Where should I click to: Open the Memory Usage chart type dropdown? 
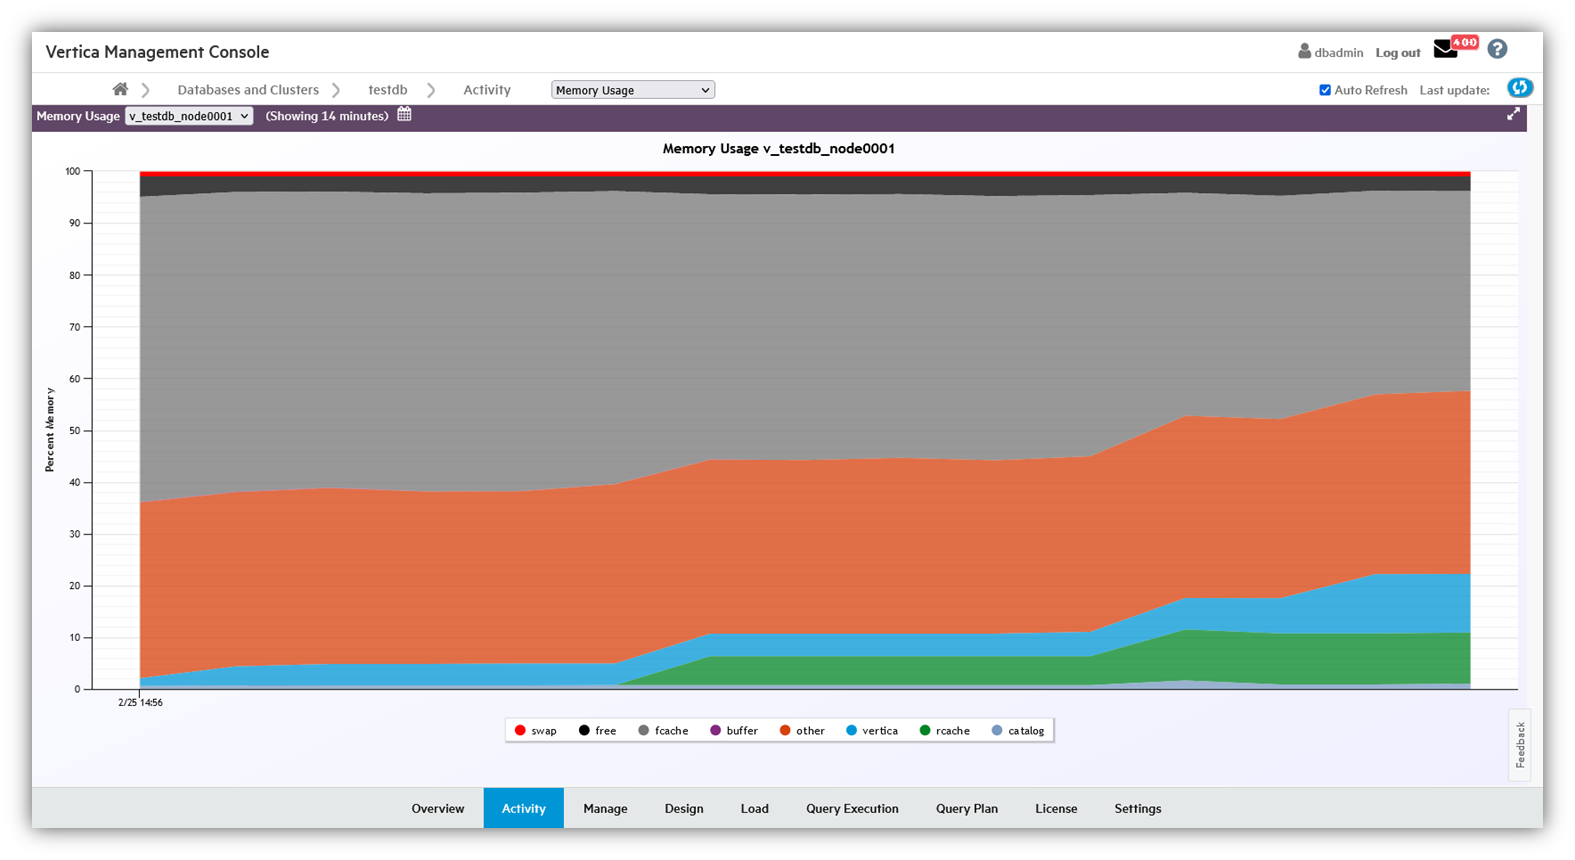(632, 90)
